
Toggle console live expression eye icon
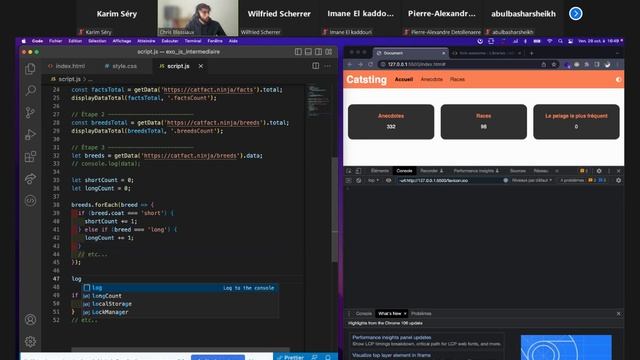(x=388, y=180)
